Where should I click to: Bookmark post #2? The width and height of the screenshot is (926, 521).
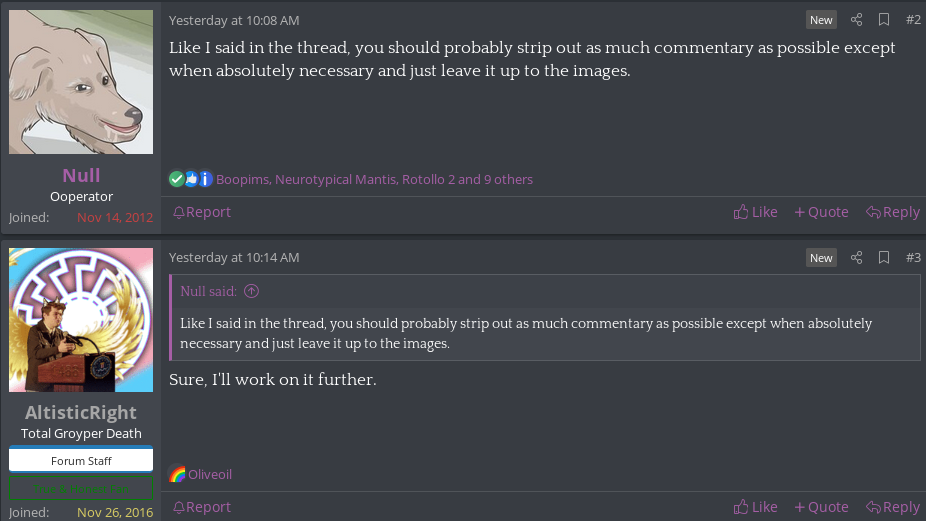point(884,20)
